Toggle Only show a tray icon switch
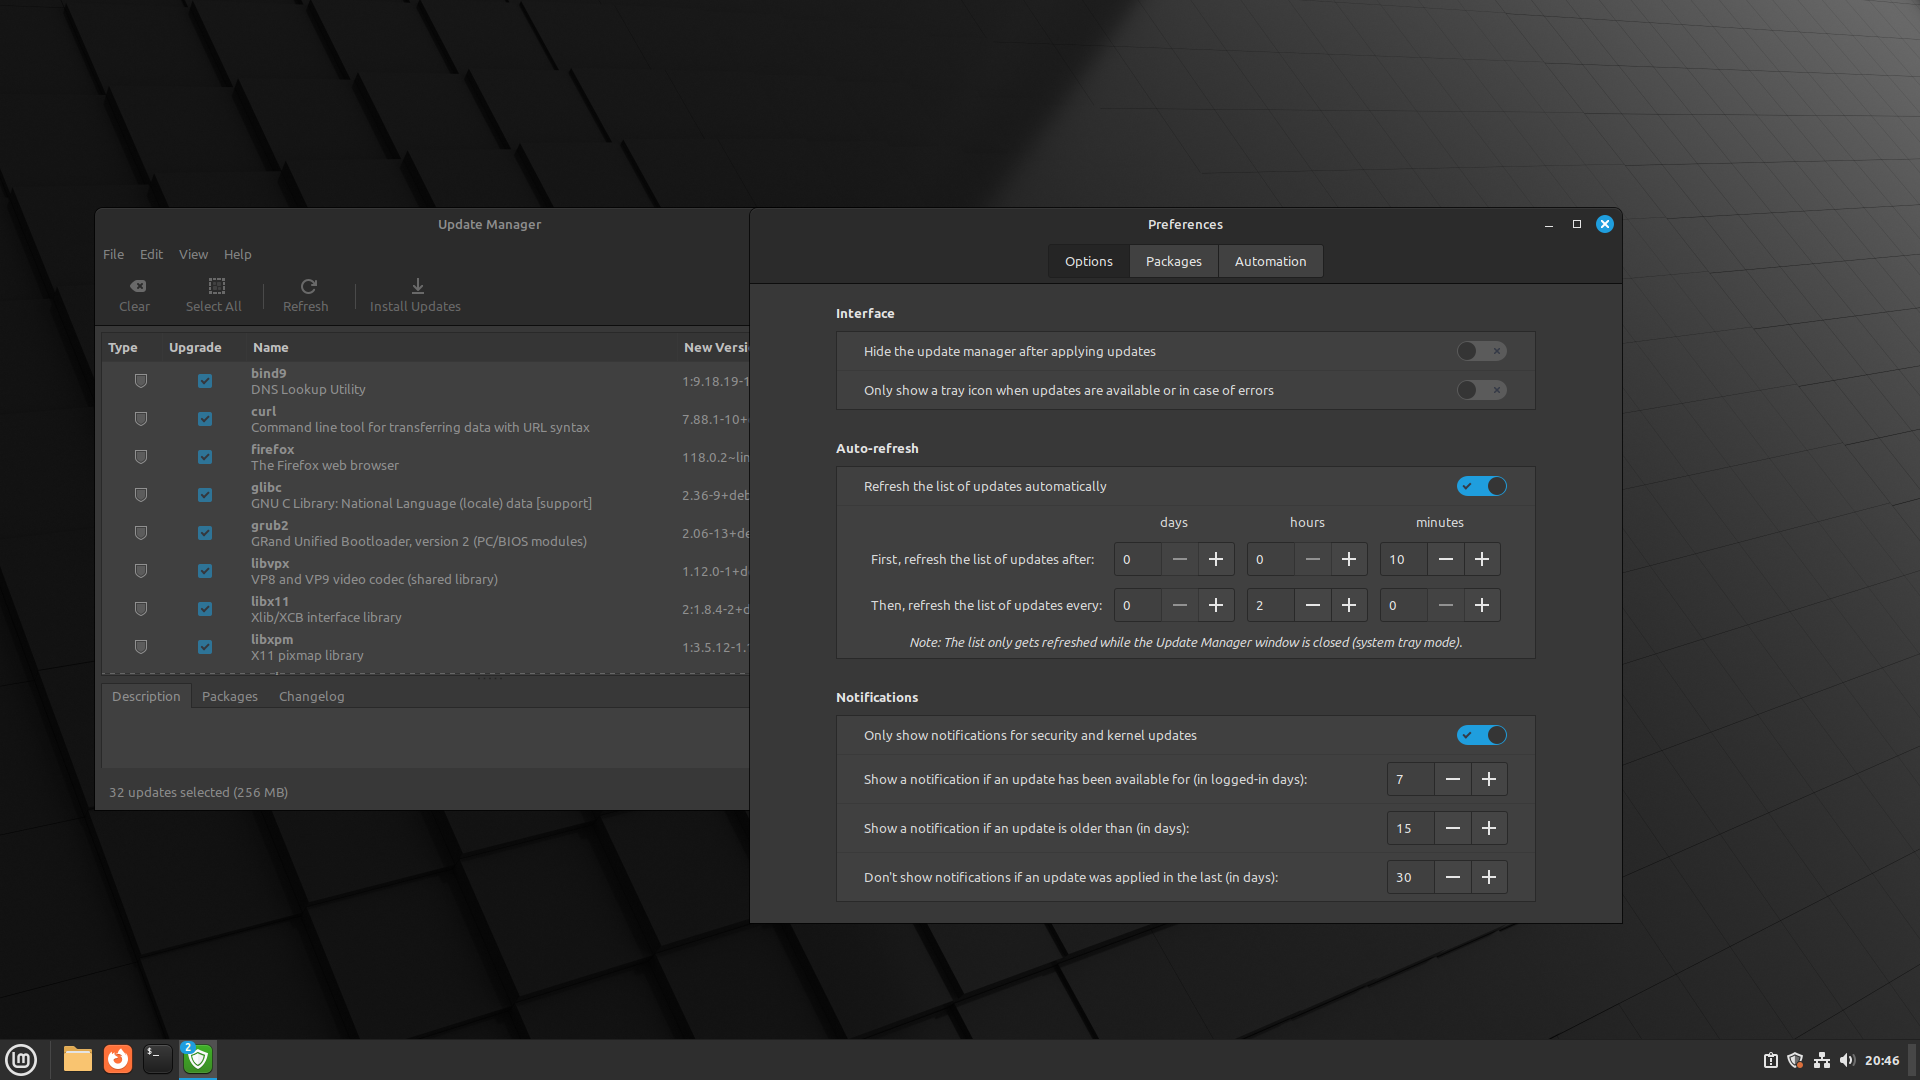1920x1080 pixels. point(1481,390)
